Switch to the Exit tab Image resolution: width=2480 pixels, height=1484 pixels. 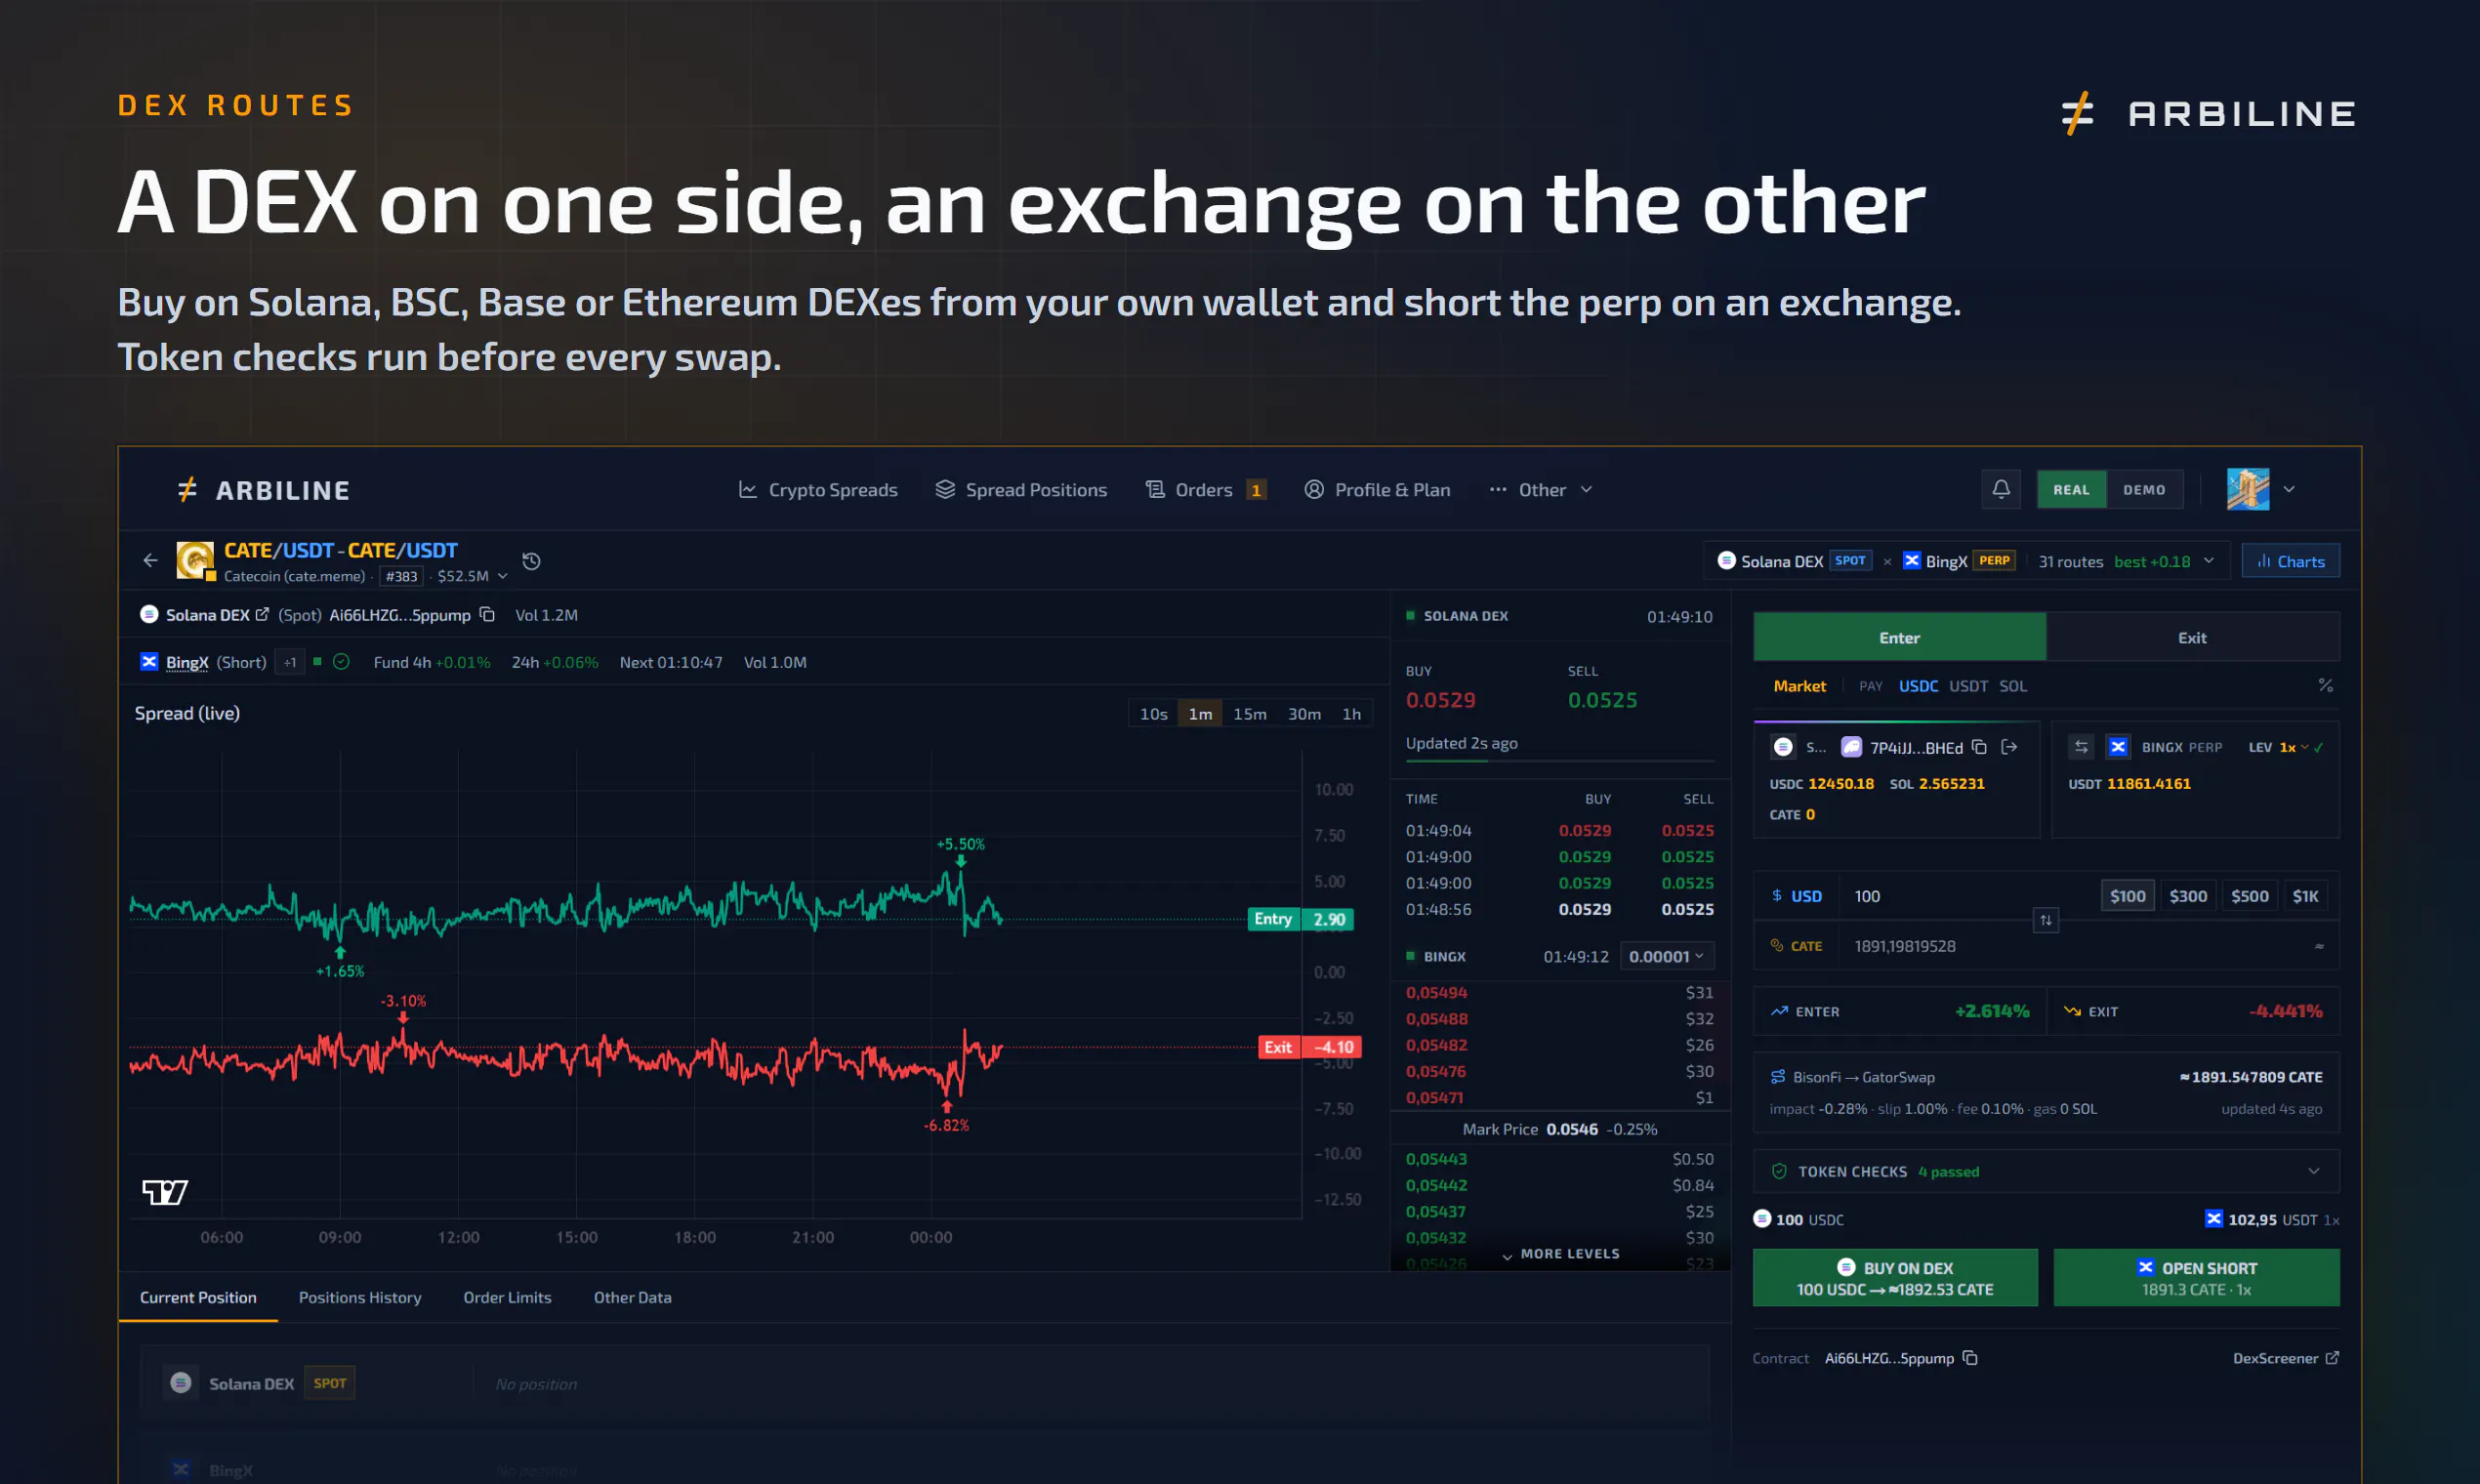click(2192, 637)
